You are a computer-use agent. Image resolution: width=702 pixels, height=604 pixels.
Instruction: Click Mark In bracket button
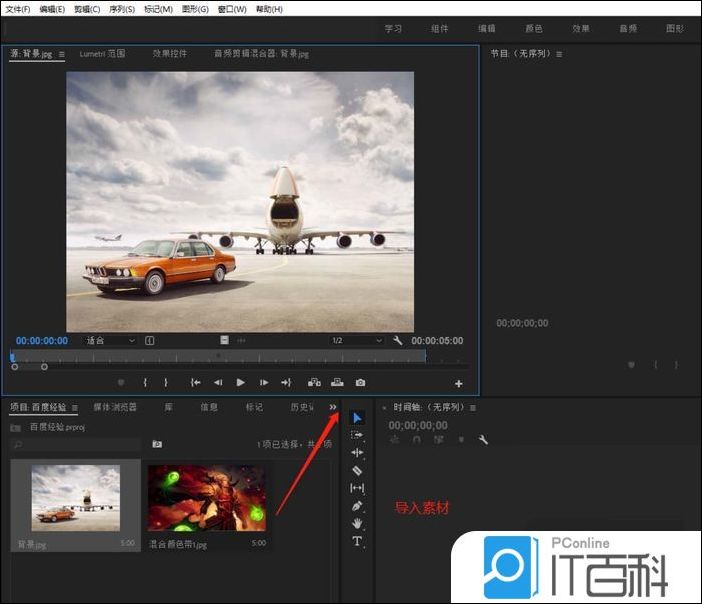(145, 382)
